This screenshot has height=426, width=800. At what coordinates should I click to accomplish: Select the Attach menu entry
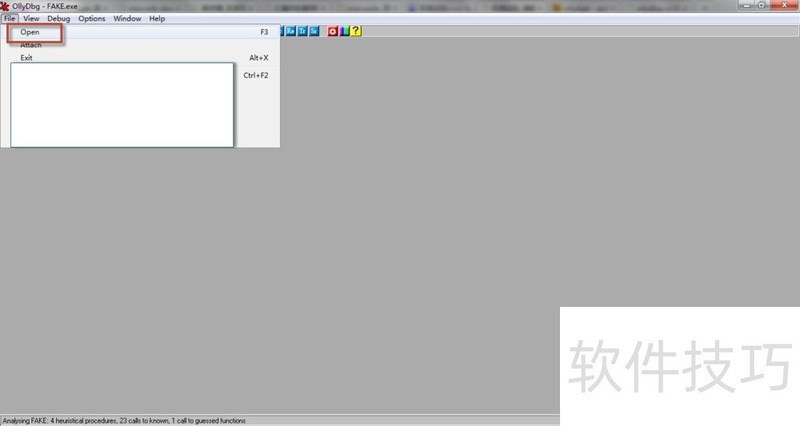click(141, 45)
